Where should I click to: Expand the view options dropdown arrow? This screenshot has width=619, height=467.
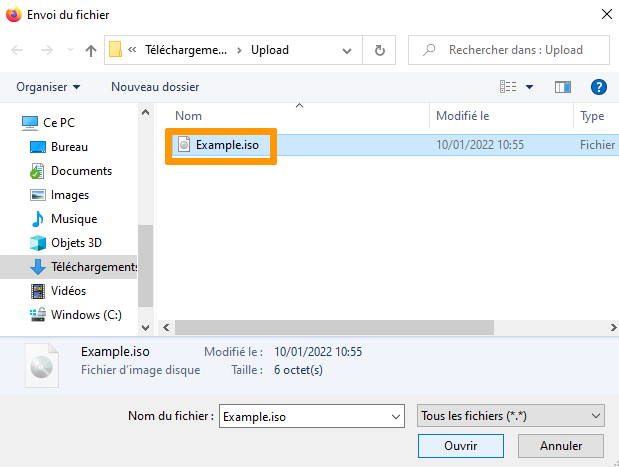coord(529,88)
